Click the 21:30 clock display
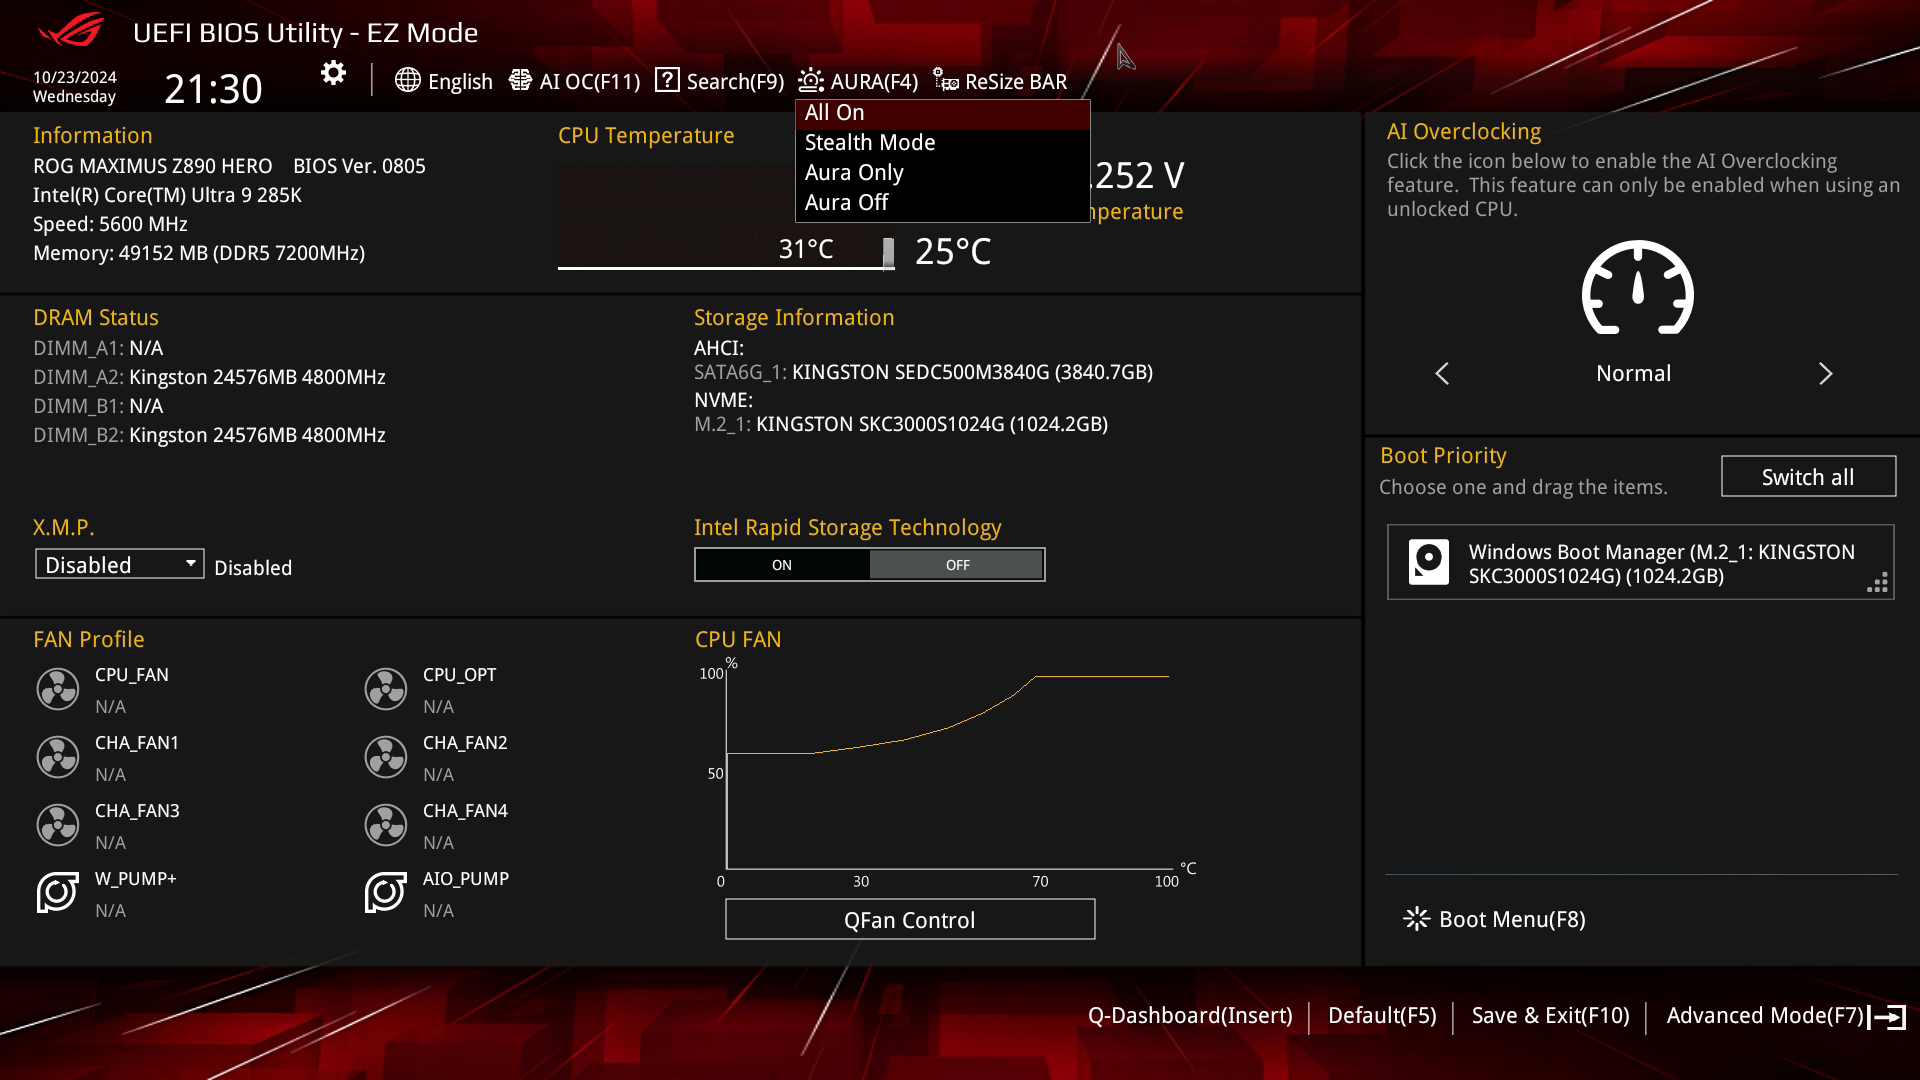The height and width of the screenshot is (1080, 1920). 213,89
